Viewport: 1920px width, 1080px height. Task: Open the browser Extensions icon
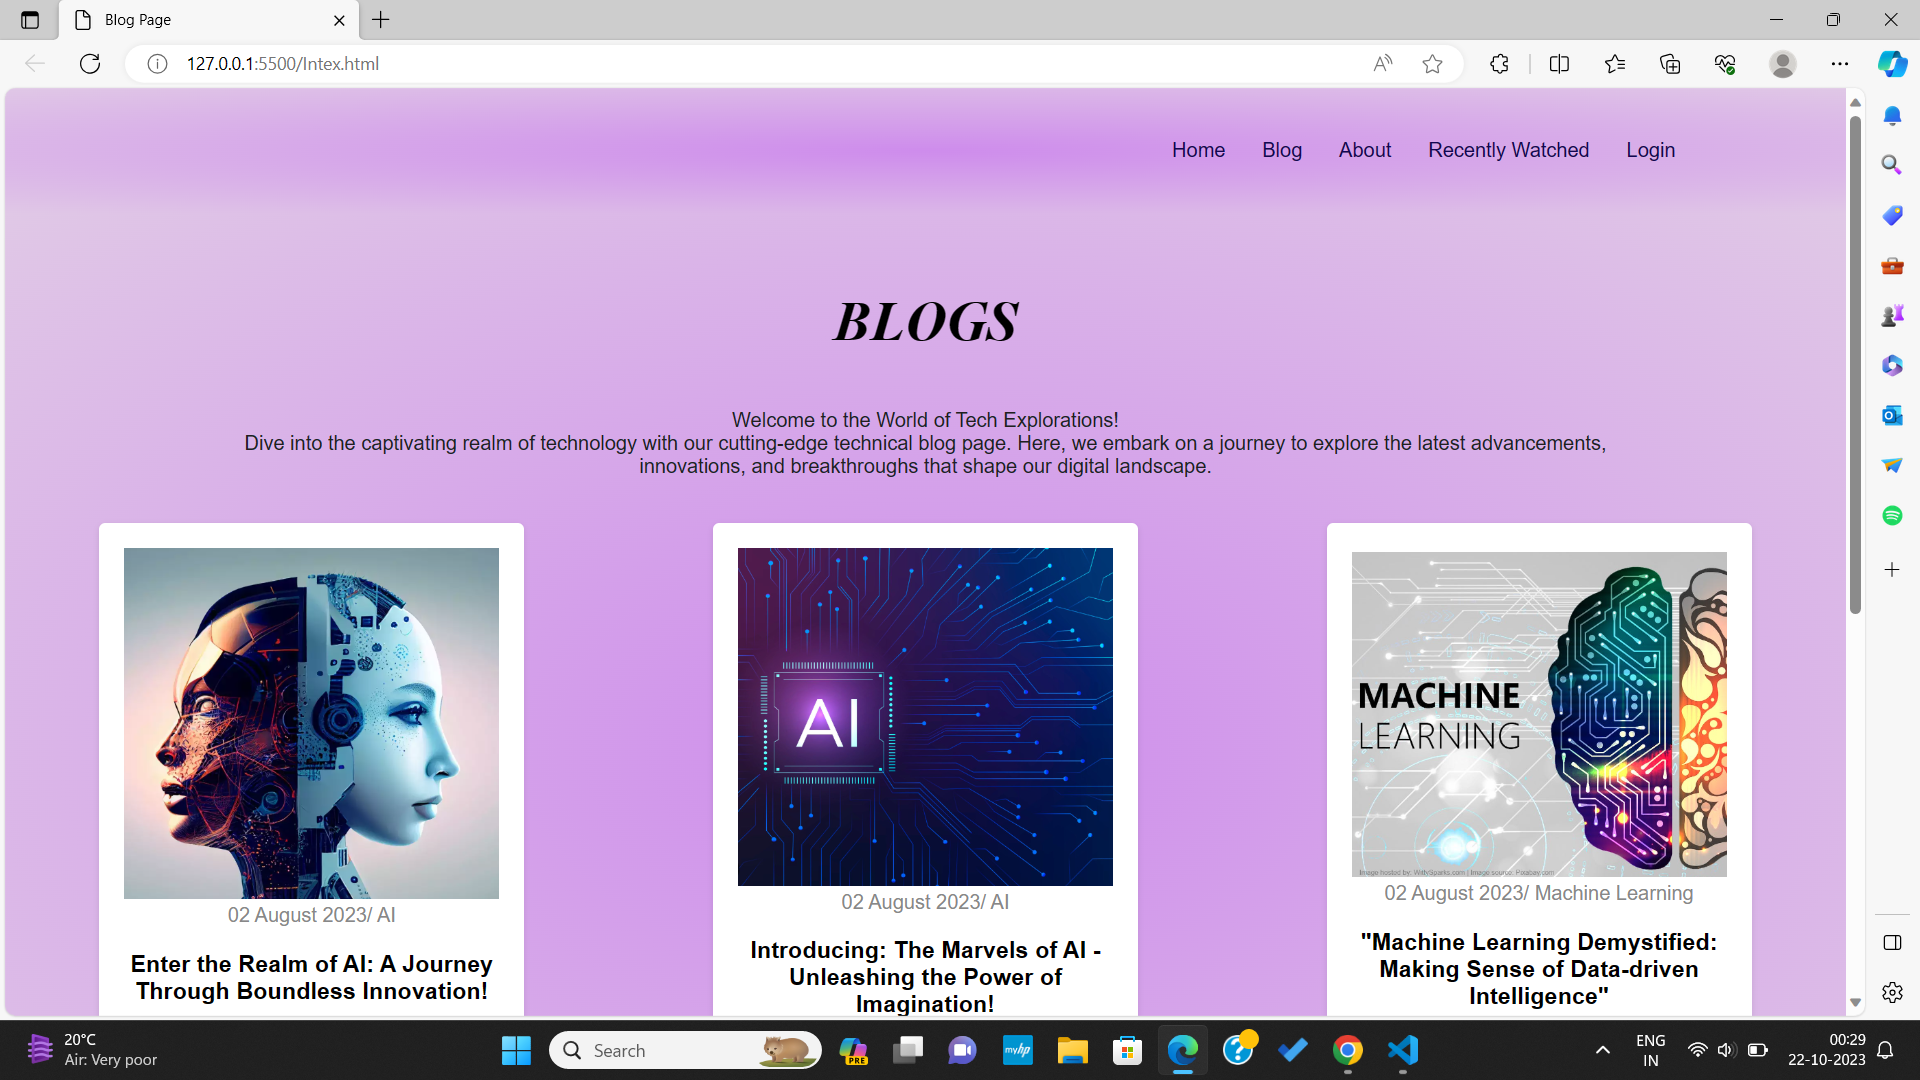pyautogui.click(x=1499, y=64)
